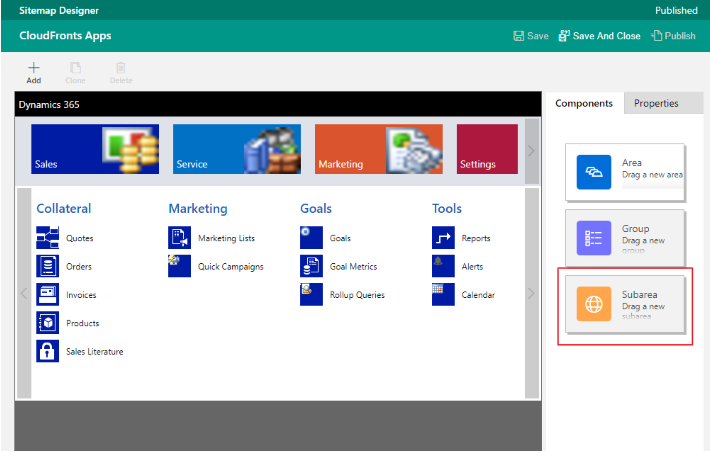This screenshot has height=459, width=710.
Task: Click the right chevron beside Tools group
Action: [532, 293]
